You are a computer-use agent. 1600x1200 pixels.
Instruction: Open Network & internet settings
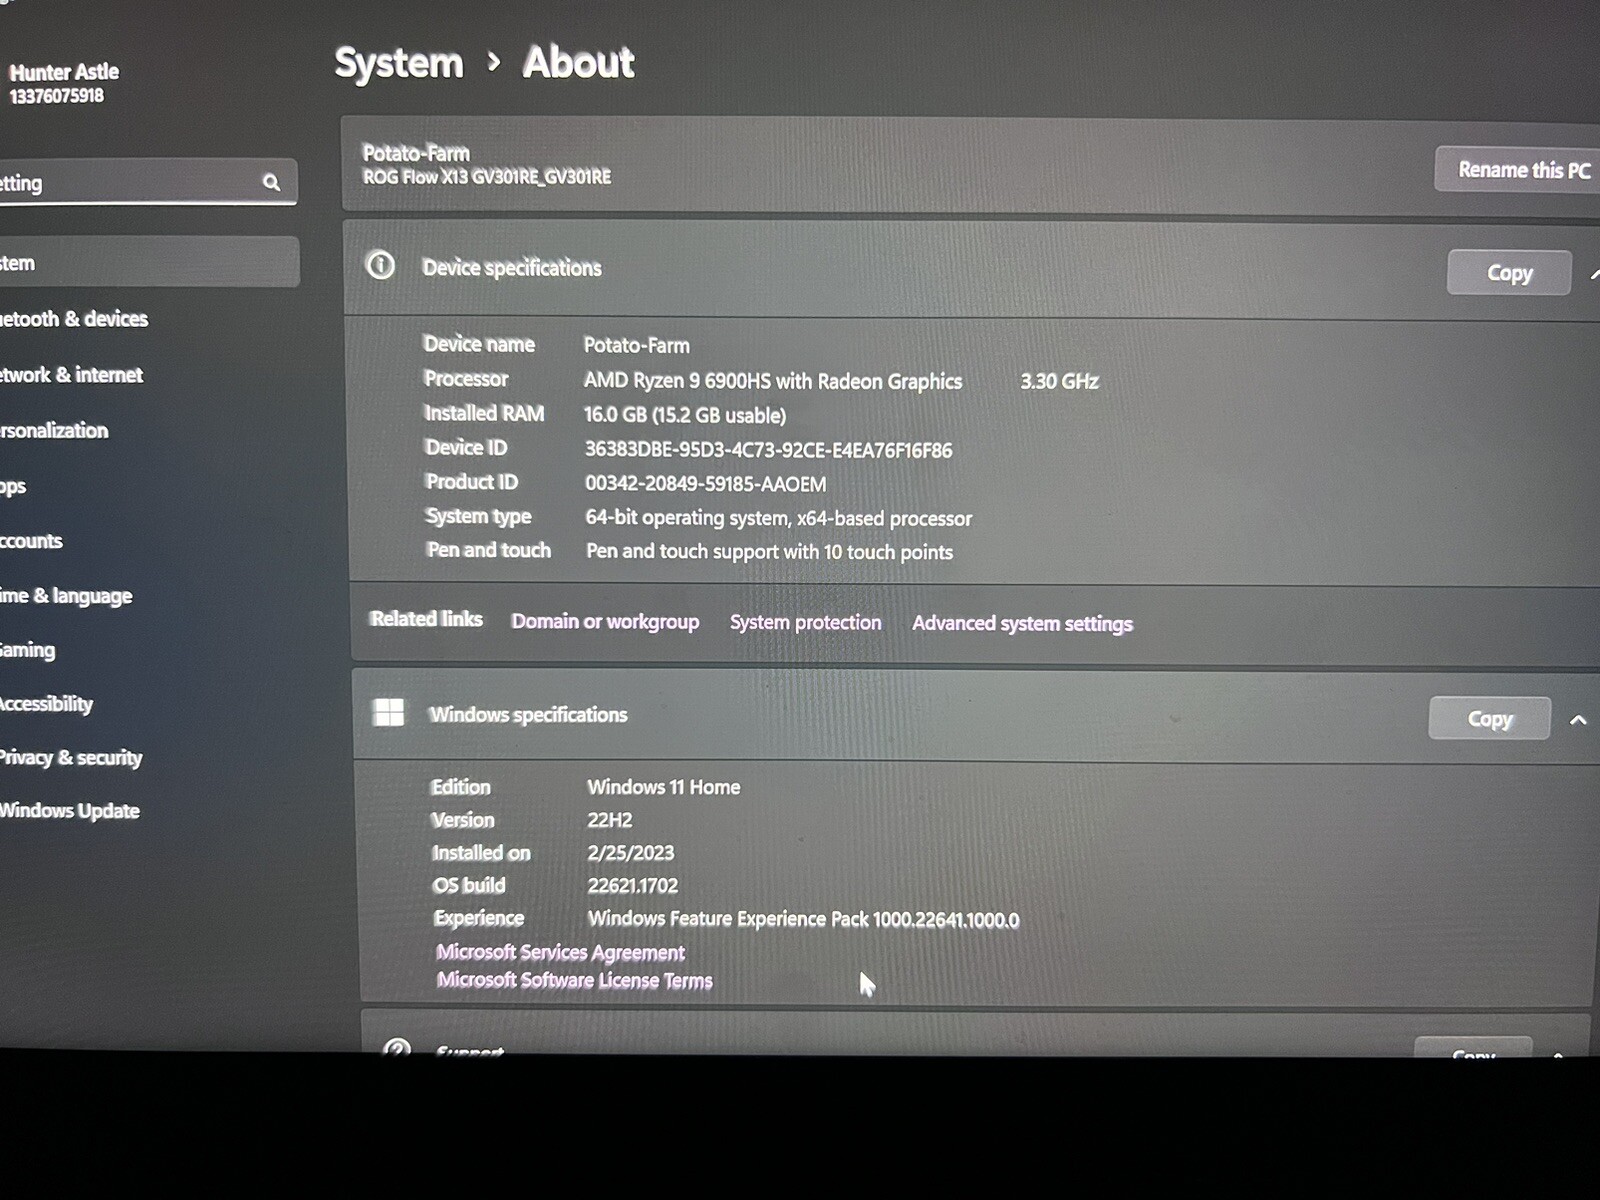(71, 375)
